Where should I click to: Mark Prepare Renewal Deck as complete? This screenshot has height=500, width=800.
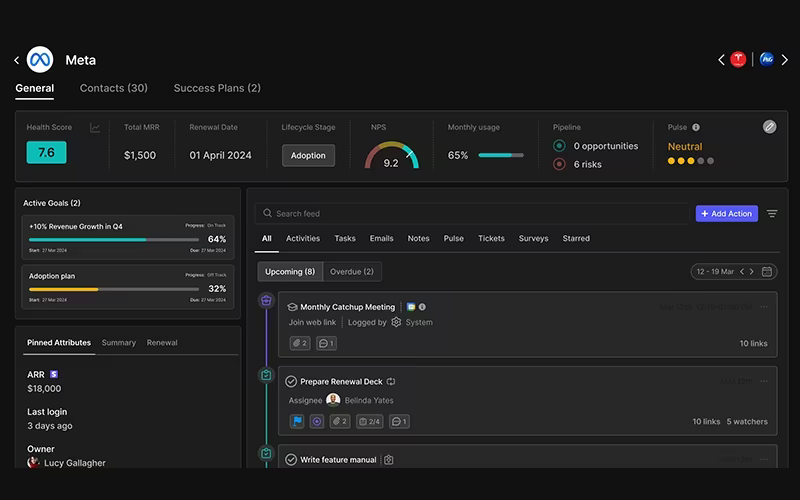291,382
